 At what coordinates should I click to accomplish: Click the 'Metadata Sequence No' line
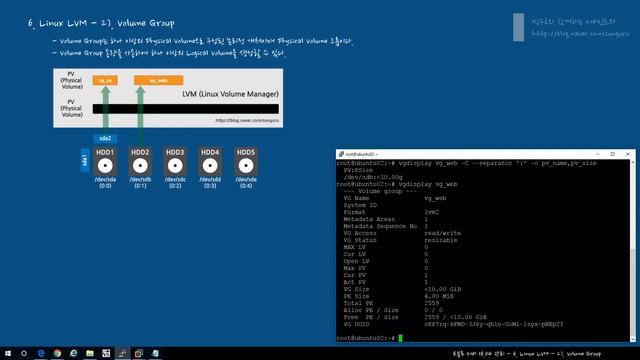point(386,226)
